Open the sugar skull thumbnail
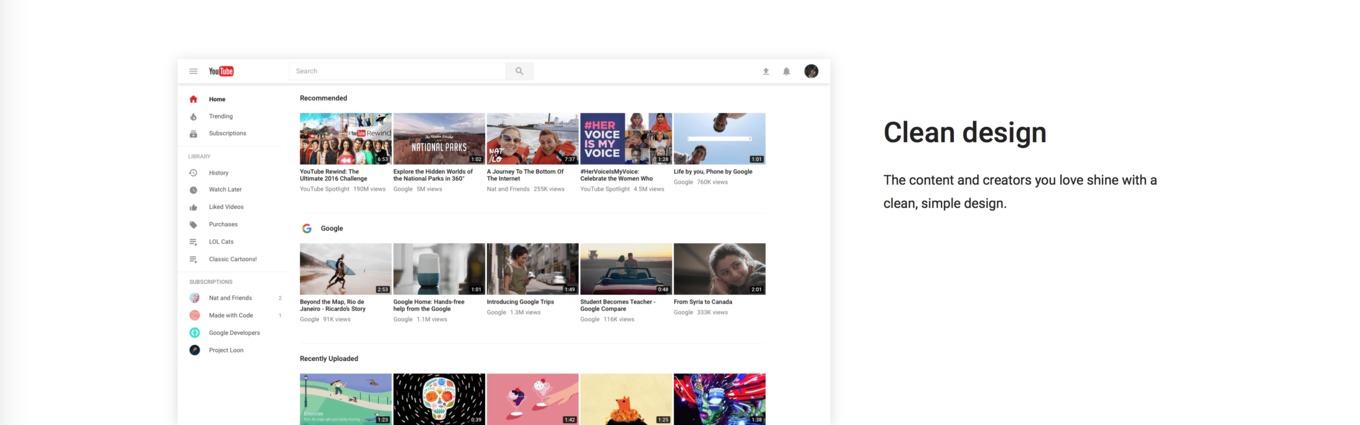 coord(439,399)
